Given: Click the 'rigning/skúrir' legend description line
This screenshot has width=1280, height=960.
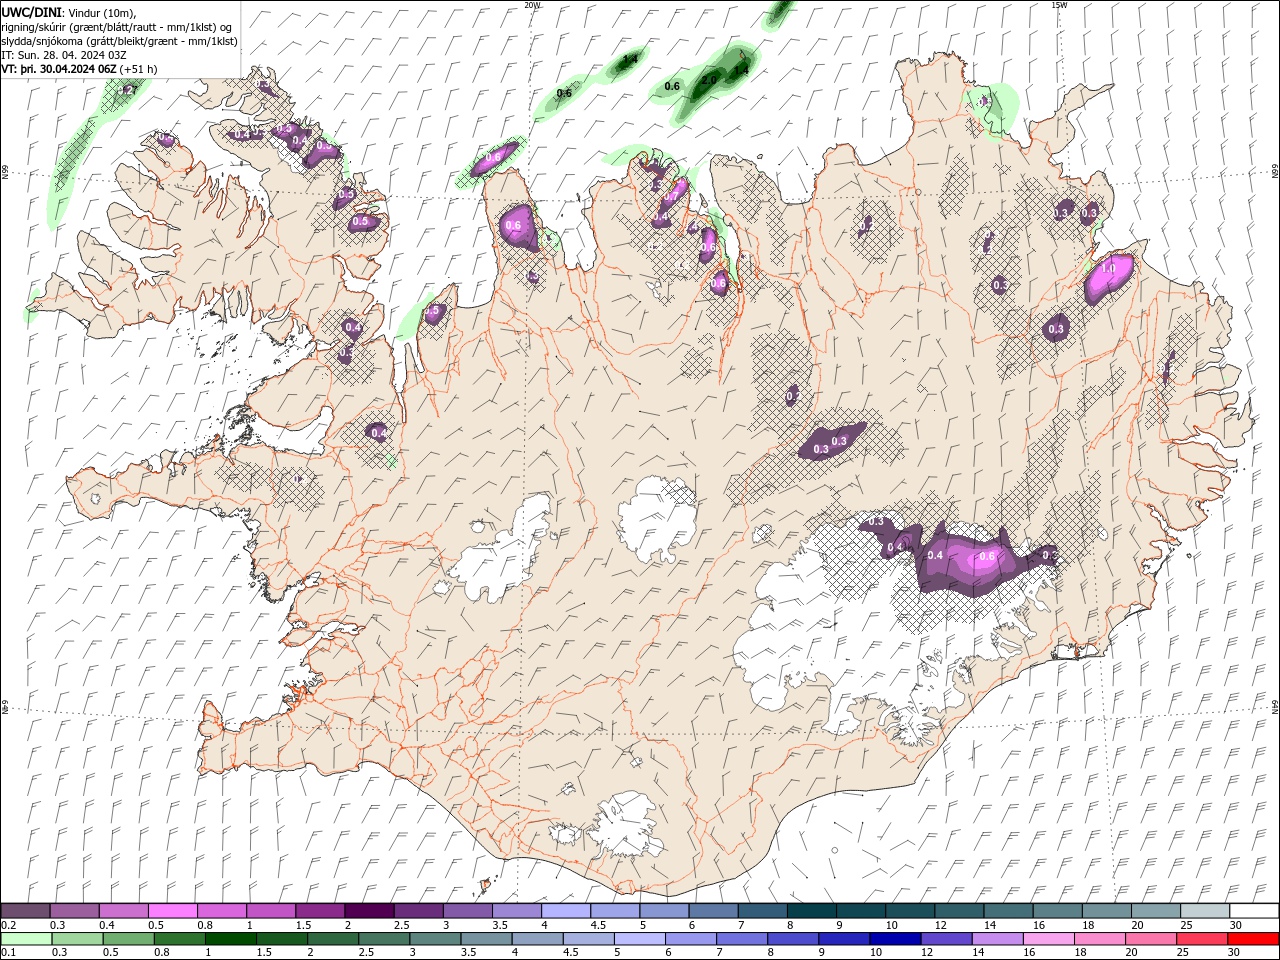Looking at the screenshot, I should 116,27.
